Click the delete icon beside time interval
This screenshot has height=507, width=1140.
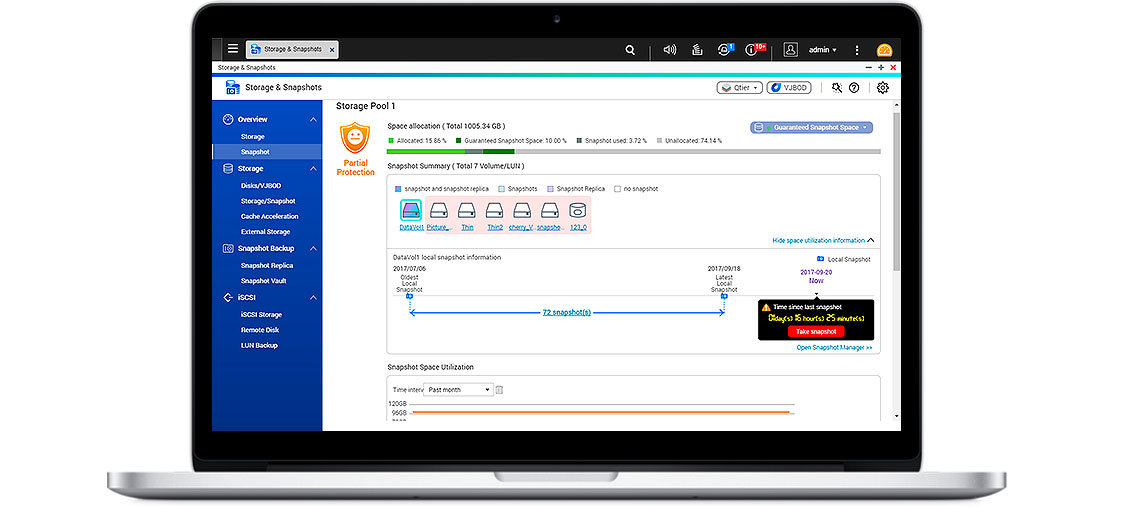pos(500,390)
